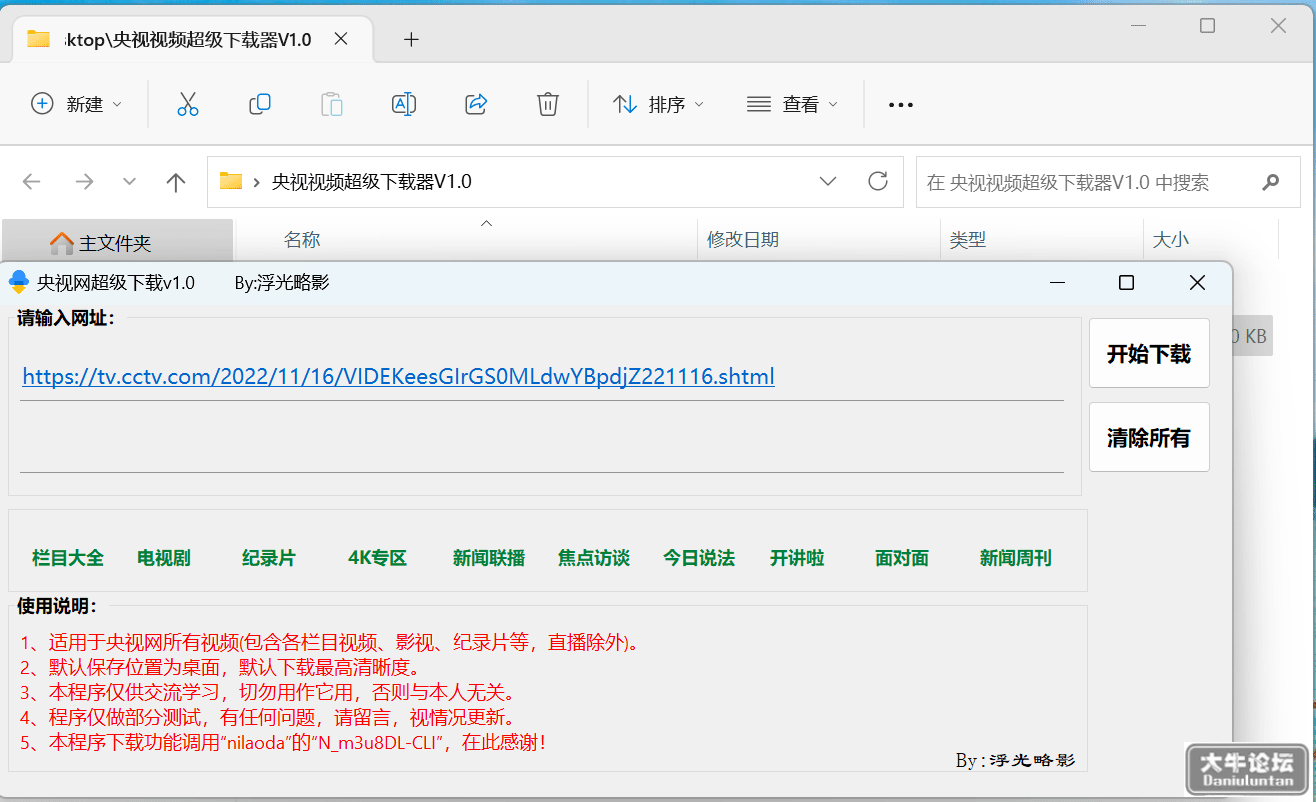
Task: Refresh the Explorer folder view
Action: point(878,181)
